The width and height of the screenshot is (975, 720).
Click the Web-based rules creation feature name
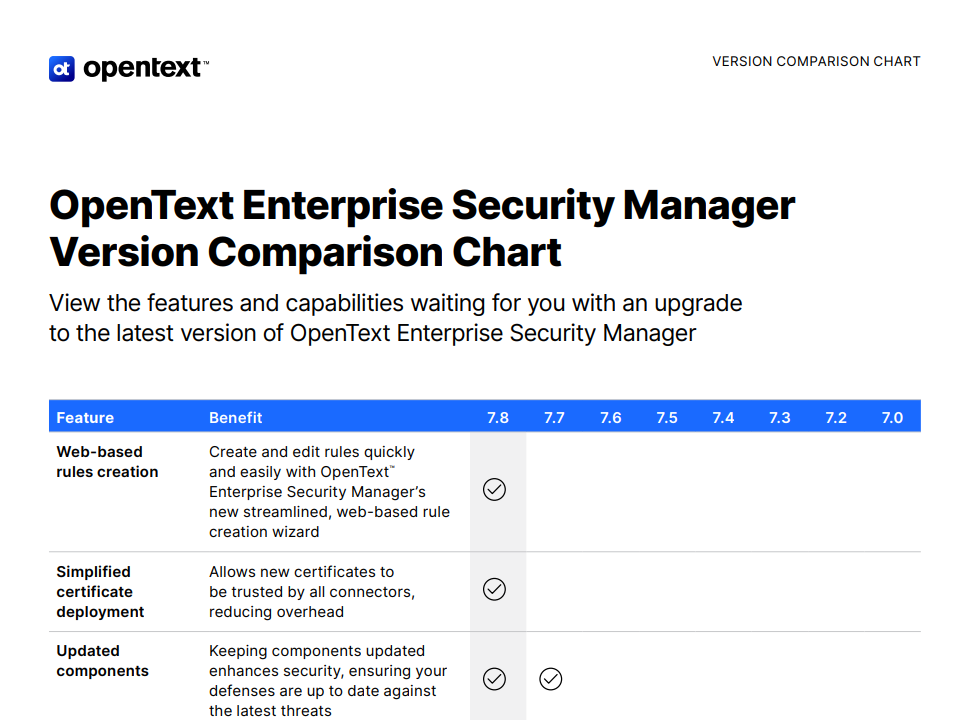pos(107,462)
